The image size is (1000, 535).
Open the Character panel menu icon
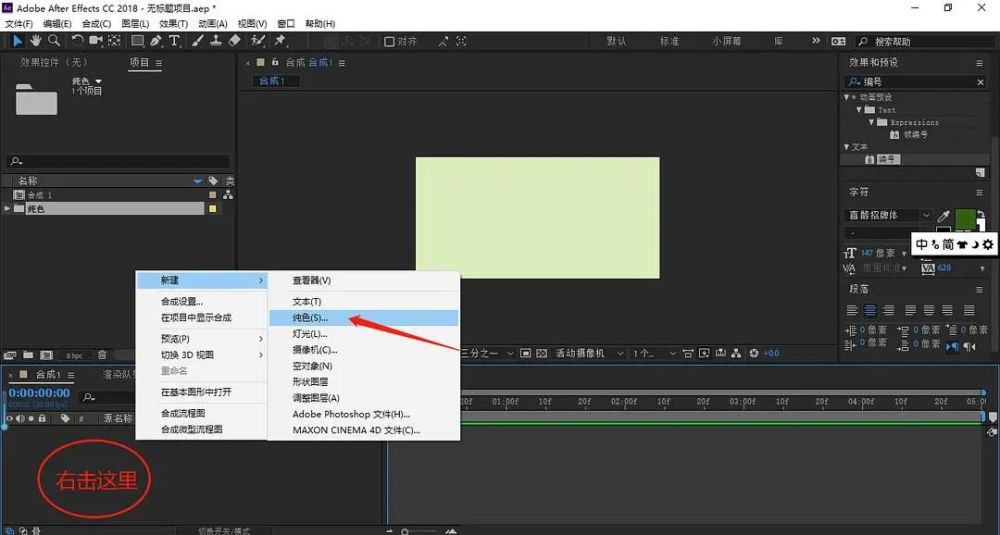(x=979, y=193)
